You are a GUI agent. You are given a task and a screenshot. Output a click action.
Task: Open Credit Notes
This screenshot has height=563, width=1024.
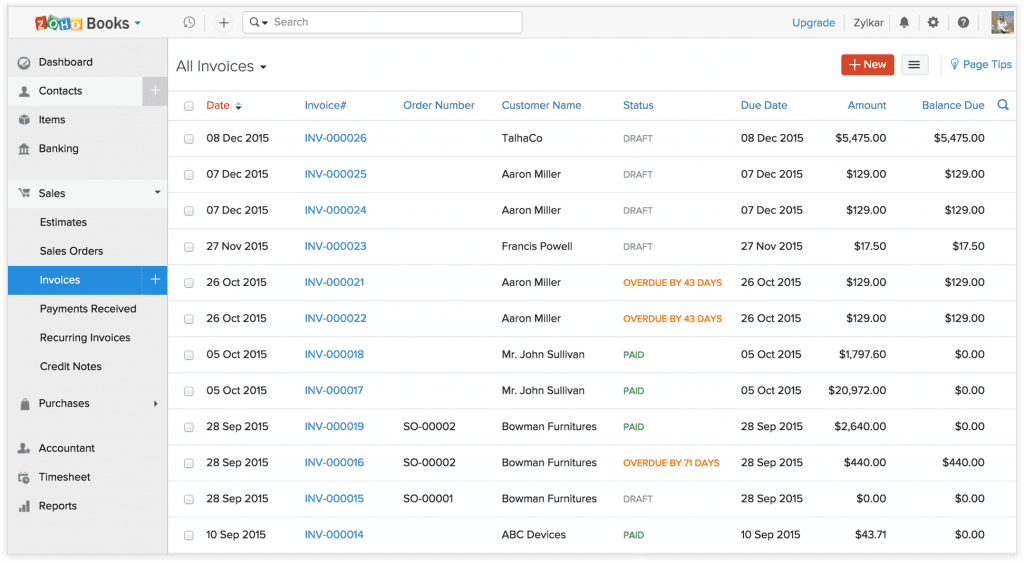[x=71, y=366]
